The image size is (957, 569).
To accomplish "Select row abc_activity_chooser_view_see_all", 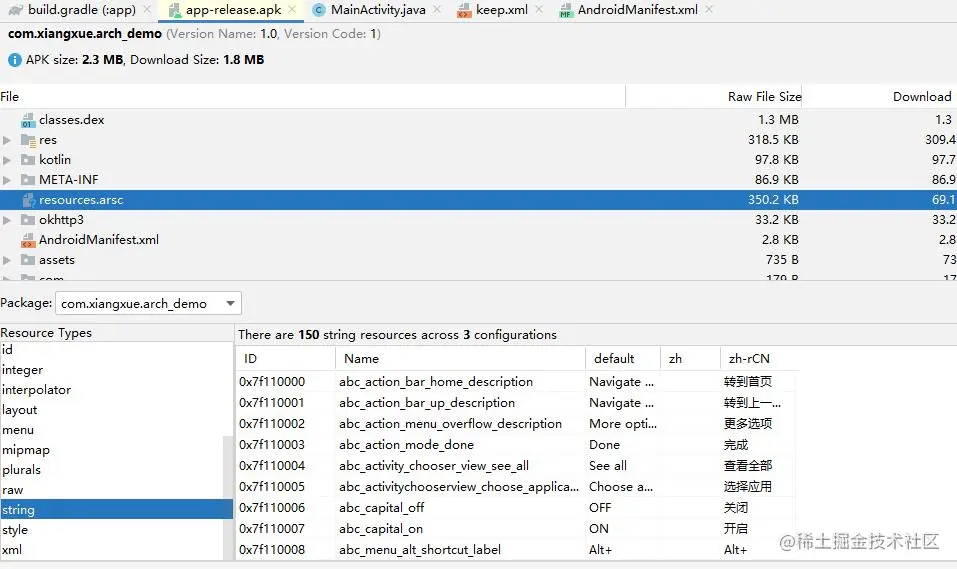I will (516, 466).
